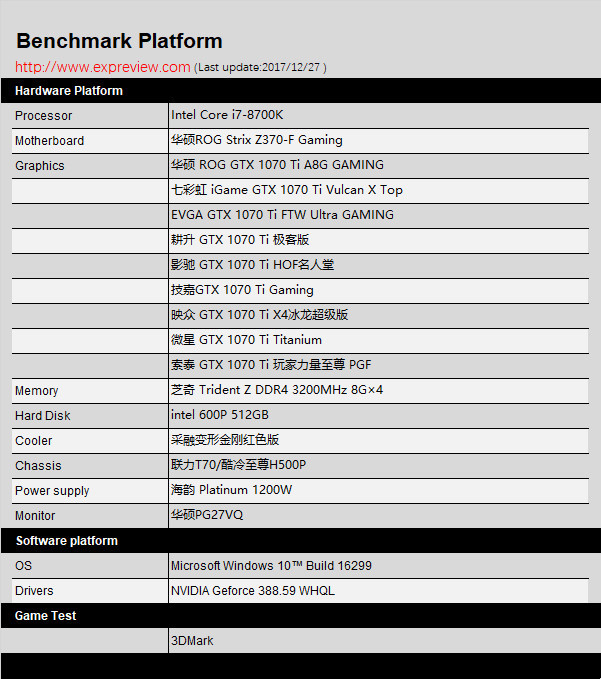Select the intel 600P 512GB hard disk cell
The width and height of the screenshot is (601, 679).
click(x=378, y=415)
